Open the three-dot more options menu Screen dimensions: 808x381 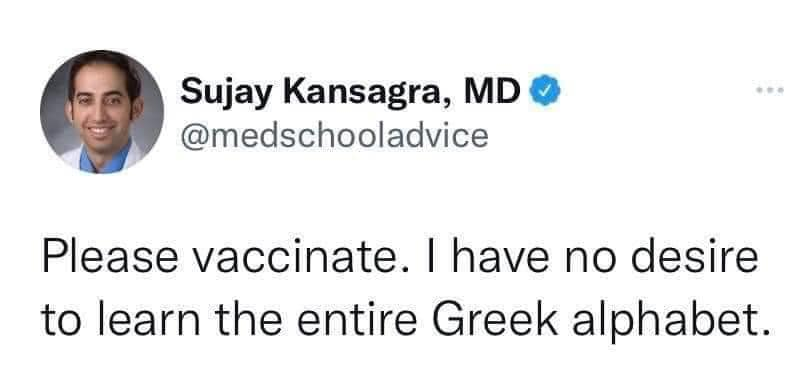click(x=770, y=91)
